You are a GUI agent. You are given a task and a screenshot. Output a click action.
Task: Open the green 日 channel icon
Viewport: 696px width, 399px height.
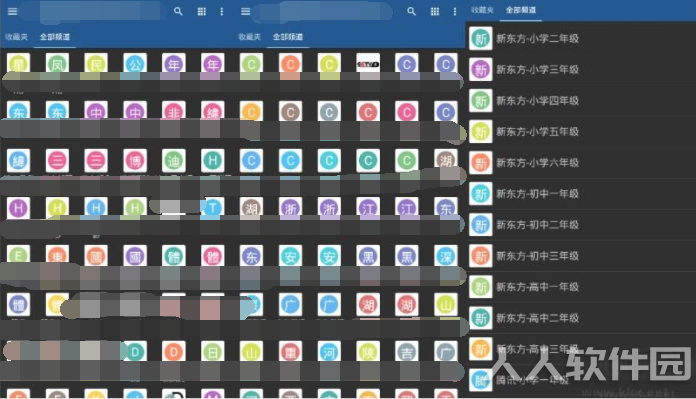213,352
